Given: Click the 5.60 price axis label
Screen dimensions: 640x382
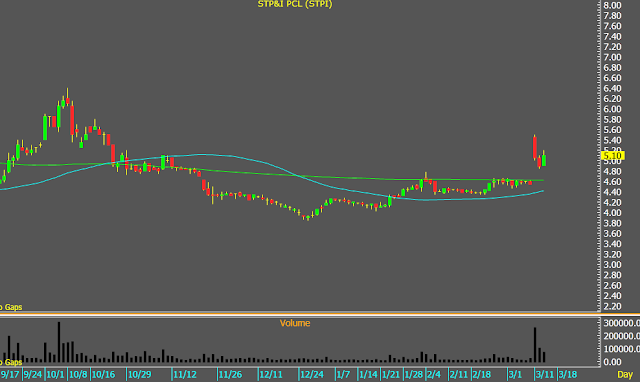Looking at the screenshot, I should [612, 130].
